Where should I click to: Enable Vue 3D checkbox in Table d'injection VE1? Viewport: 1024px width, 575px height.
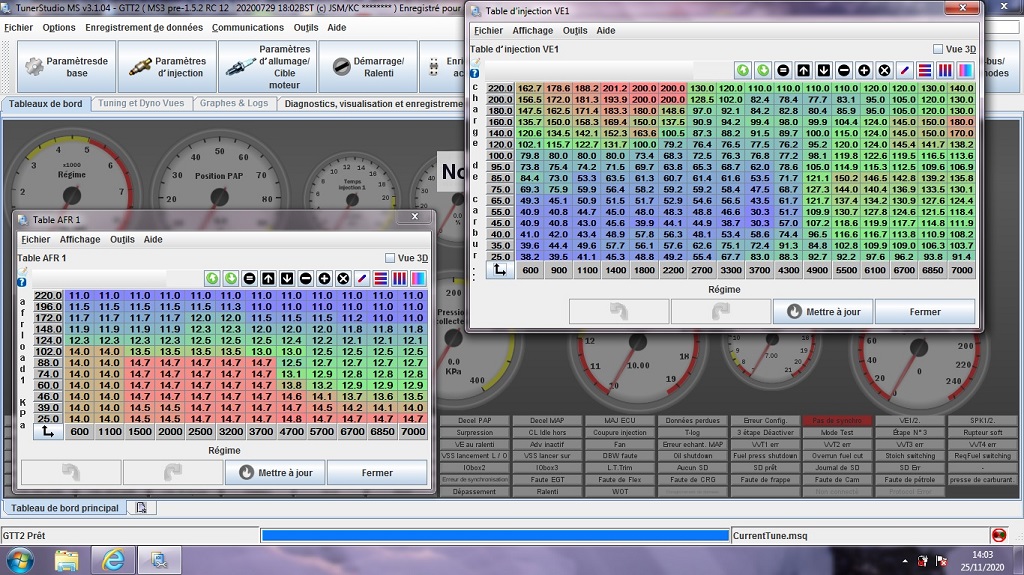pos(937,49)
